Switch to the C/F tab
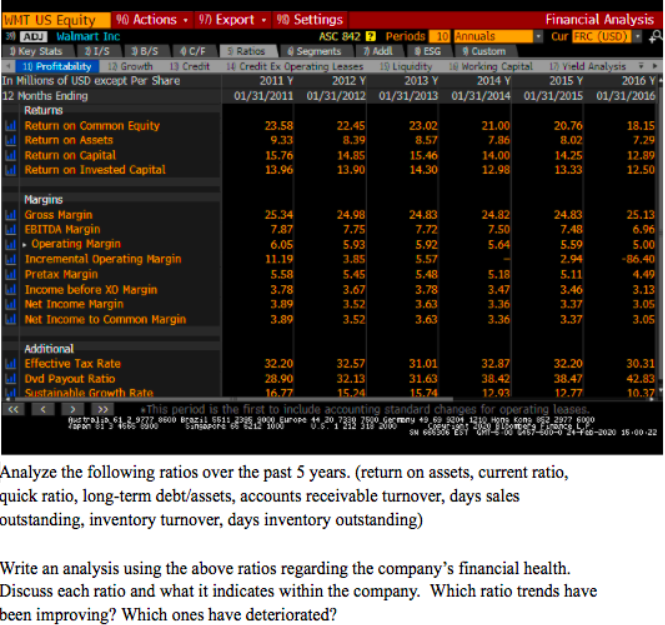 [x=193, y=51]
